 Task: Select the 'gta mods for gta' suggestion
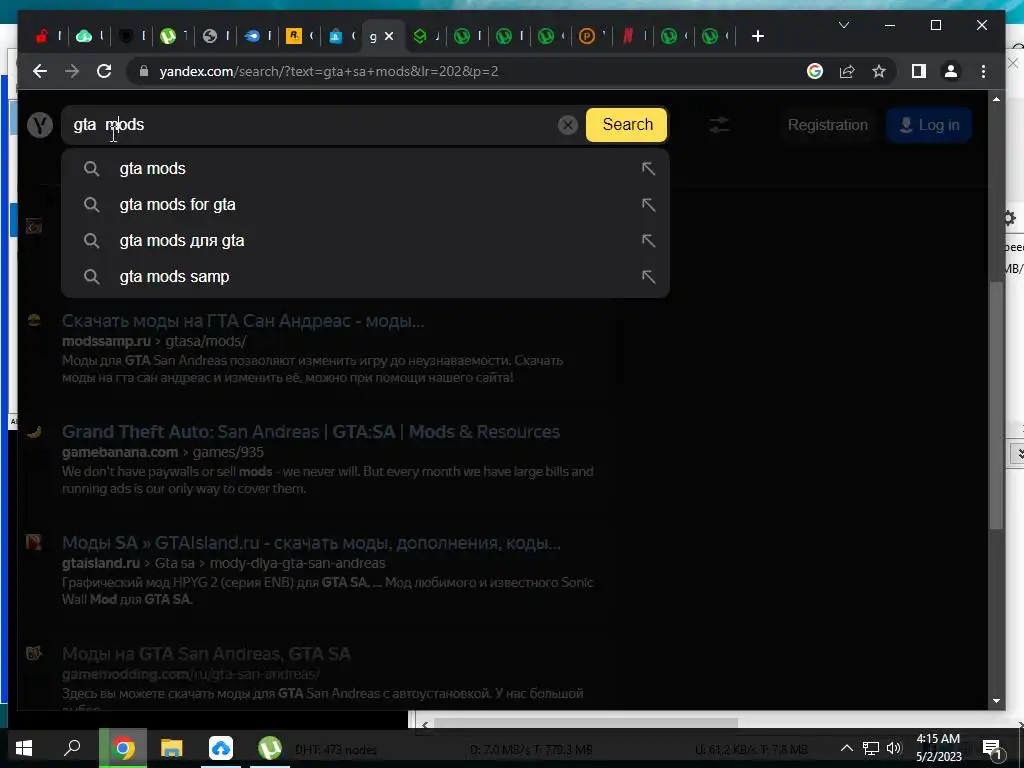pyautogui.click(x=365, y=204)
